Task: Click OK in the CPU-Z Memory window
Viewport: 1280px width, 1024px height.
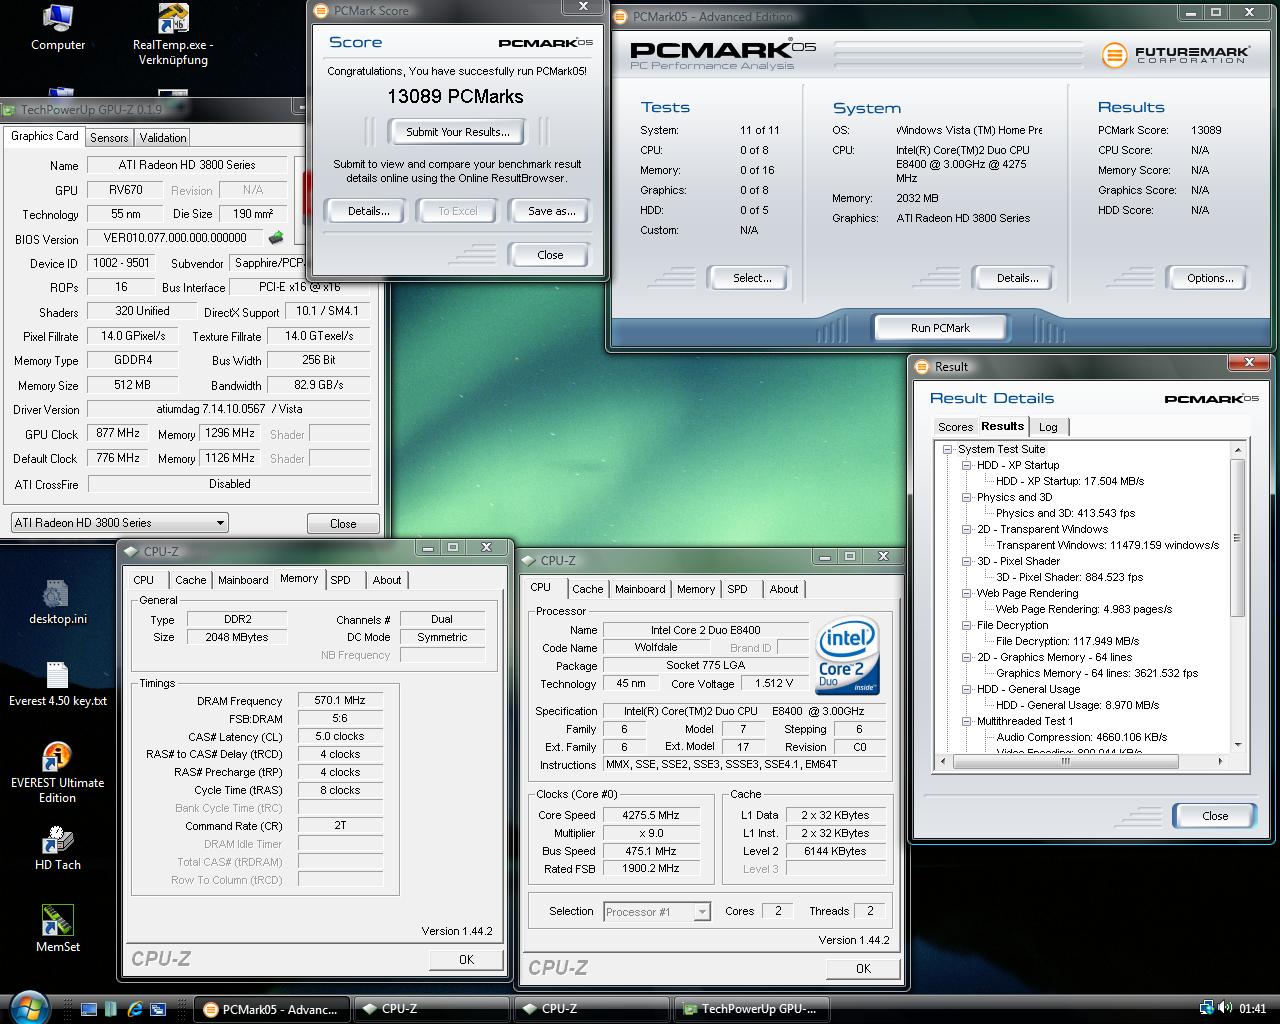Action: [467, 959]
